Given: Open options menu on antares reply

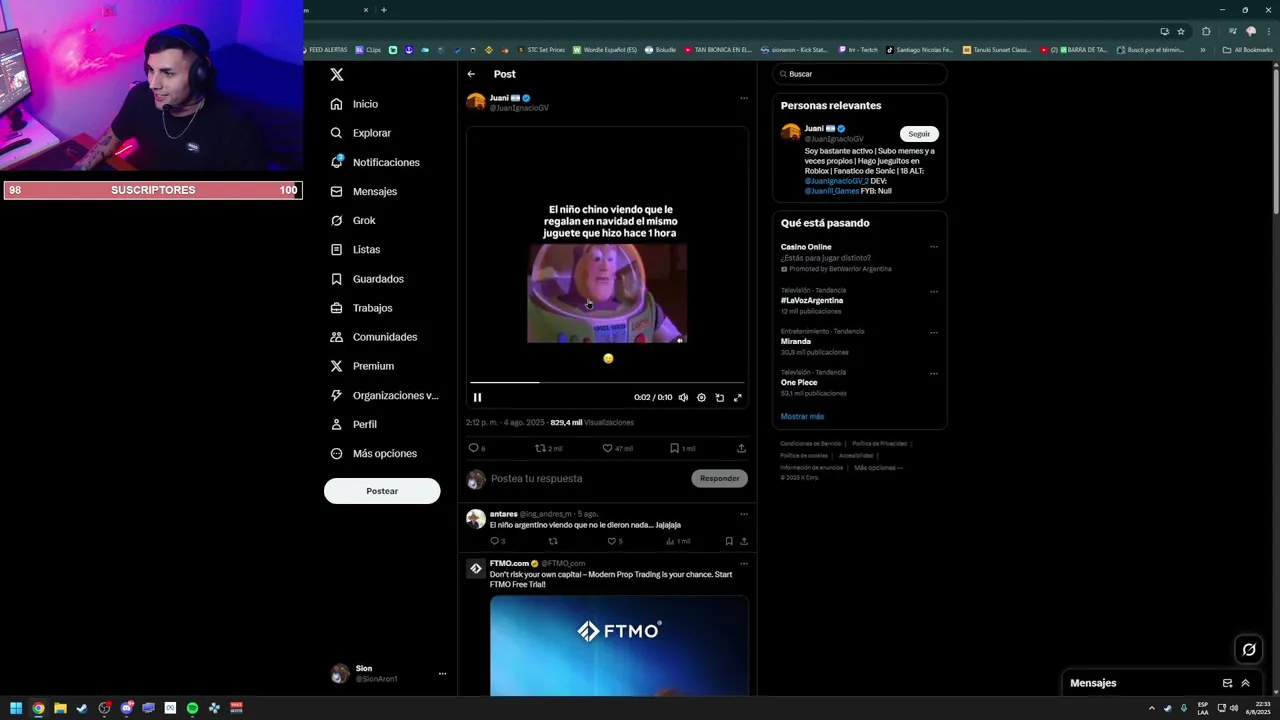Looking at the screenshot, I should pos(743,514).
